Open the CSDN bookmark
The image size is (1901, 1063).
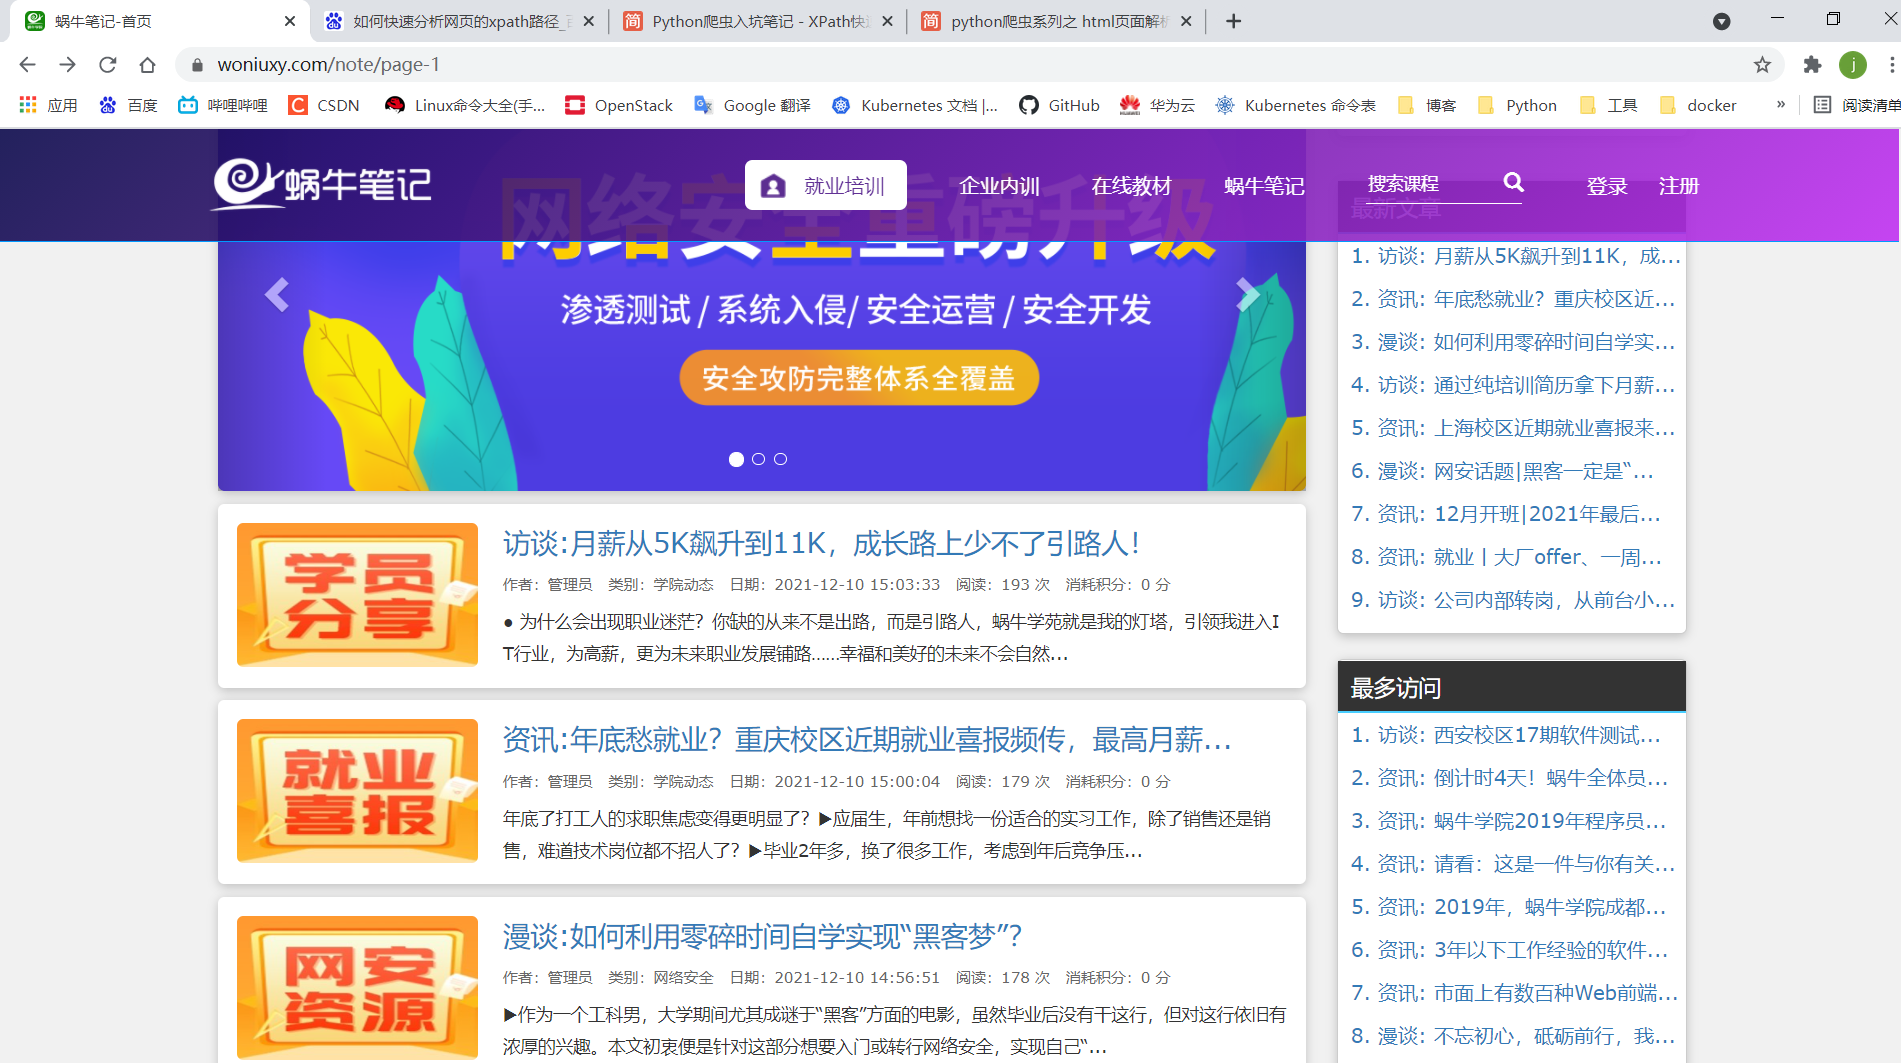pos(324,105)
